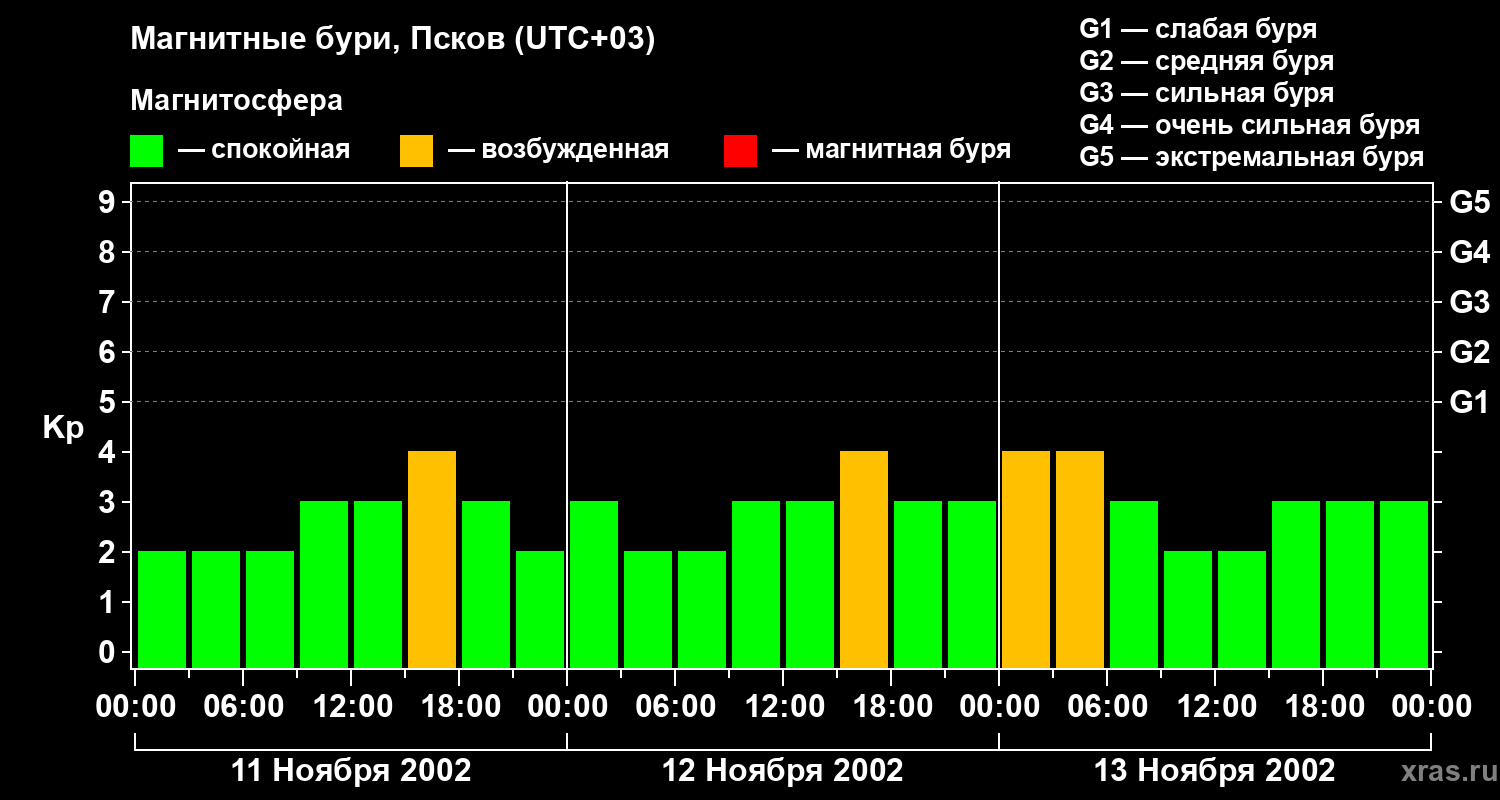Select the date label '13 Ноября 2002'

click(1215, 771)
